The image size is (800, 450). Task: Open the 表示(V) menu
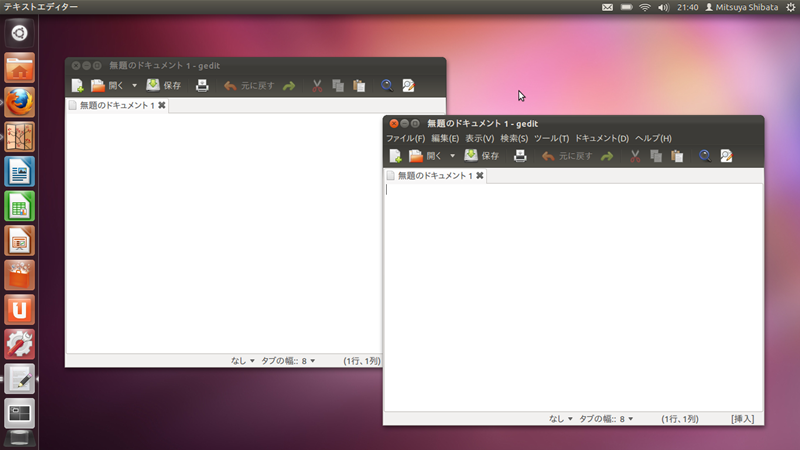pos(480,138)
